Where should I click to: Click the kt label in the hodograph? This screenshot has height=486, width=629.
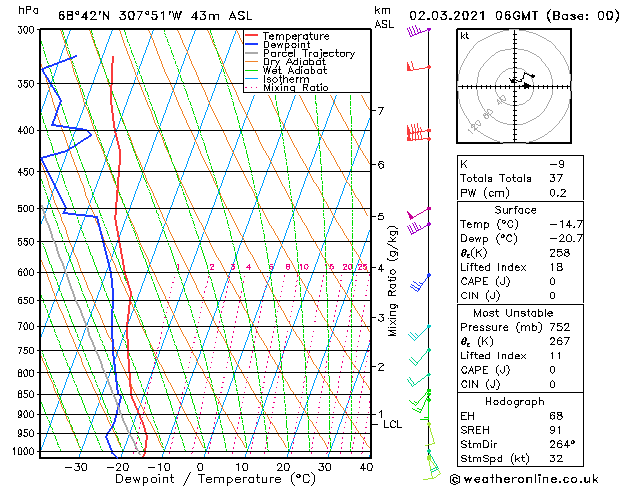[465, 36]
